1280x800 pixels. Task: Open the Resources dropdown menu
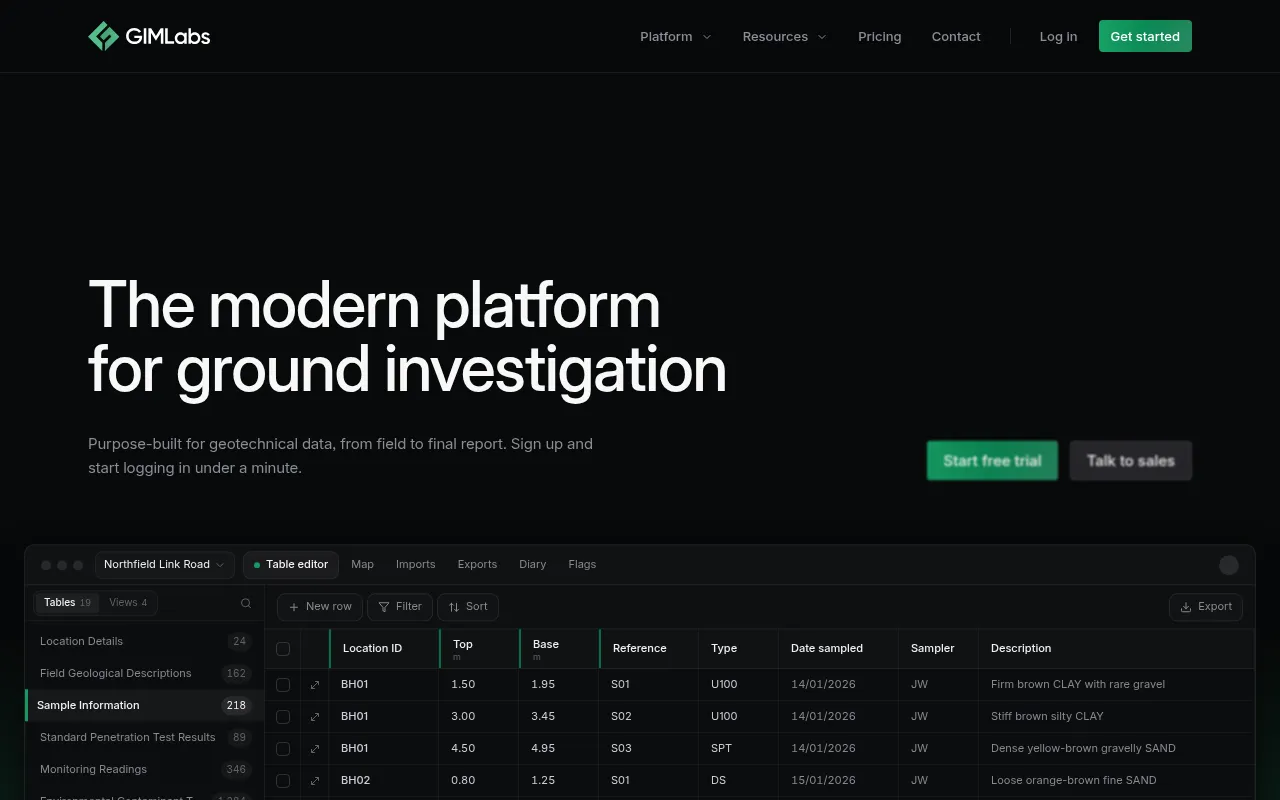click(x=785, y=37)
